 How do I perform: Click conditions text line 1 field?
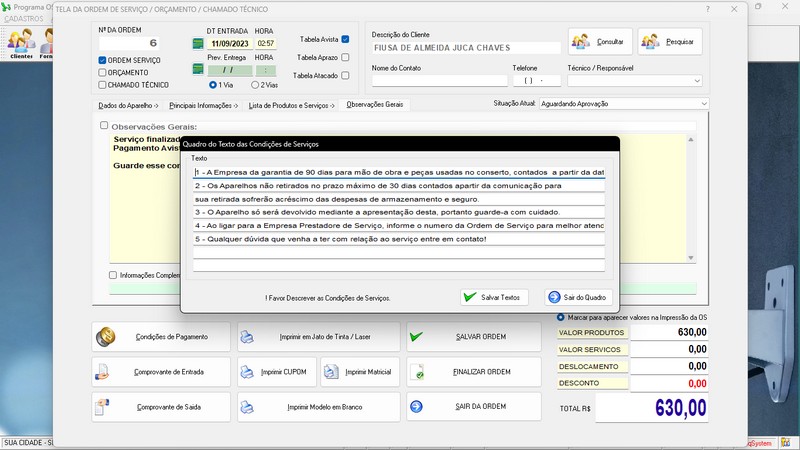399,172
